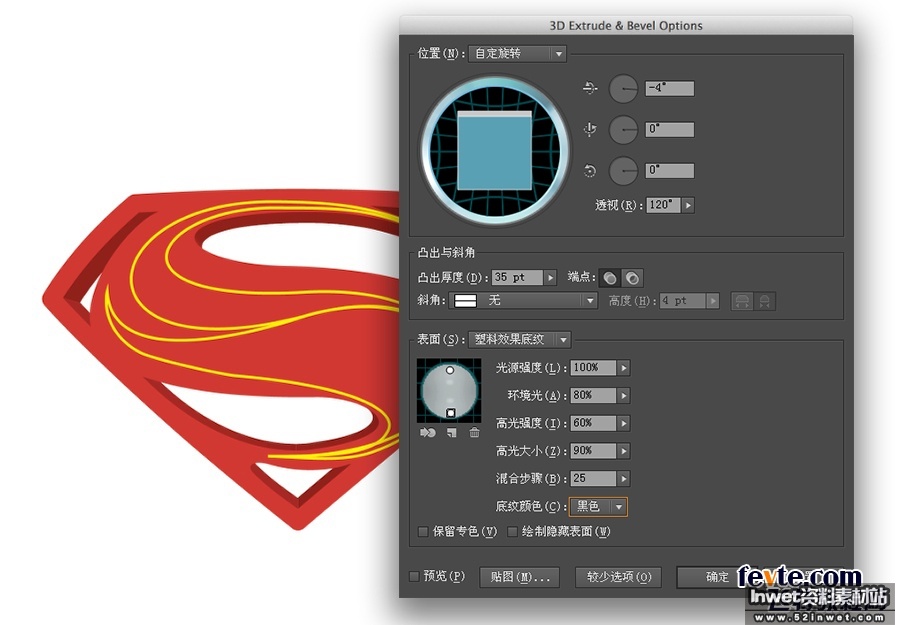Click the 透视 perspective field showing 120°
Image resolution: width=900 pixels, height=625 pixels.
[663, 205]
